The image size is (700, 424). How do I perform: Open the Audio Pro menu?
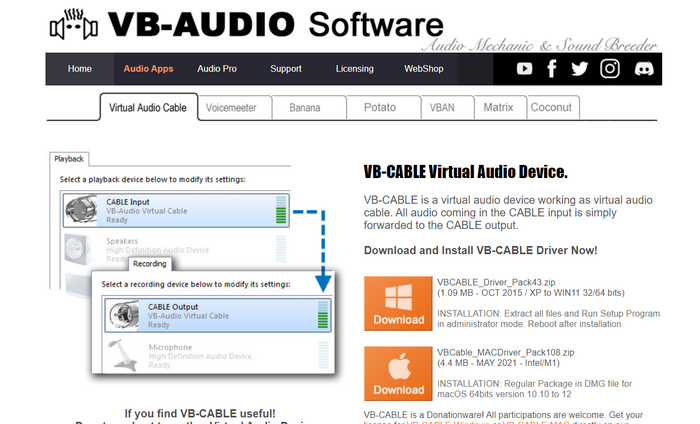coord(217,69)
